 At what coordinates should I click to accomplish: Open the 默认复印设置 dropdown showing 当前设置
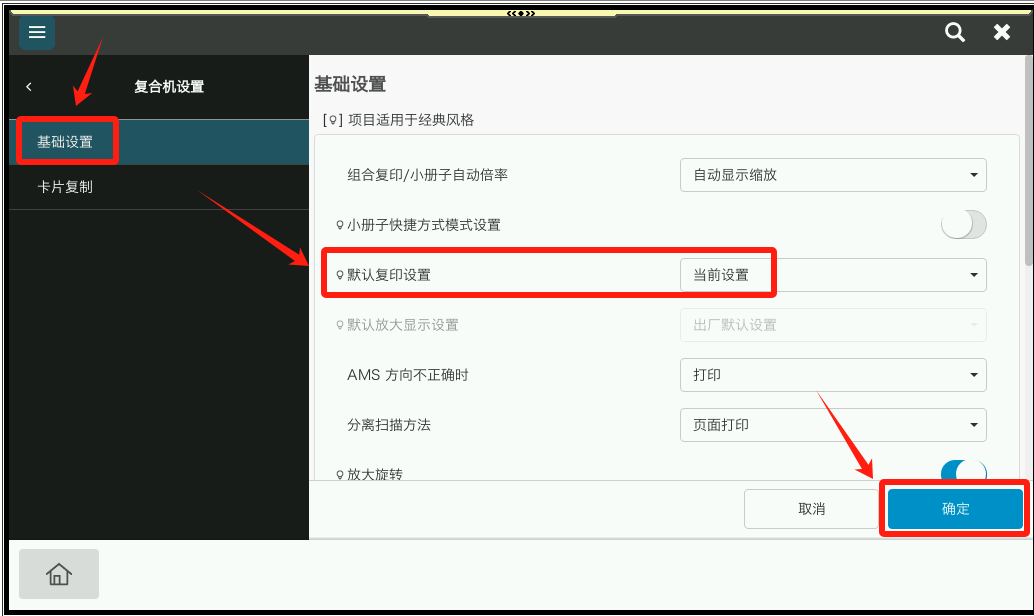coord(833,274)
